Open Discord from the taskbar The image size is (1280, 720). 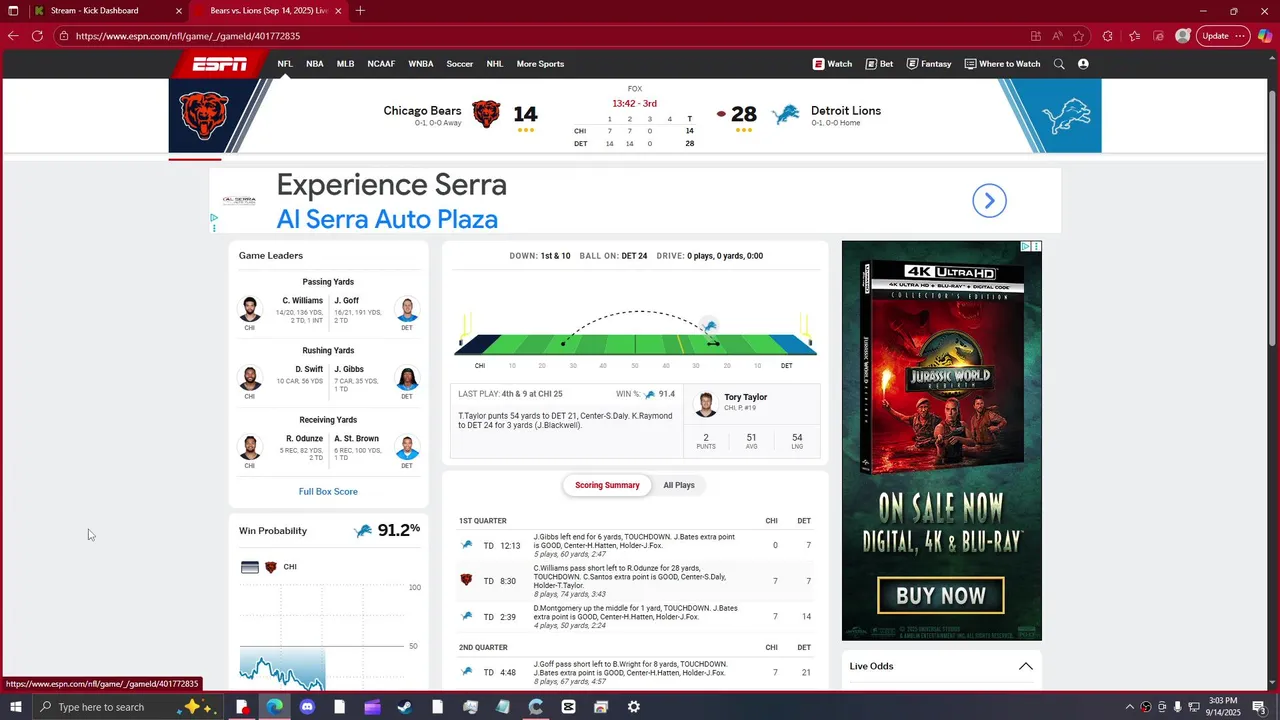pos(307,707)
